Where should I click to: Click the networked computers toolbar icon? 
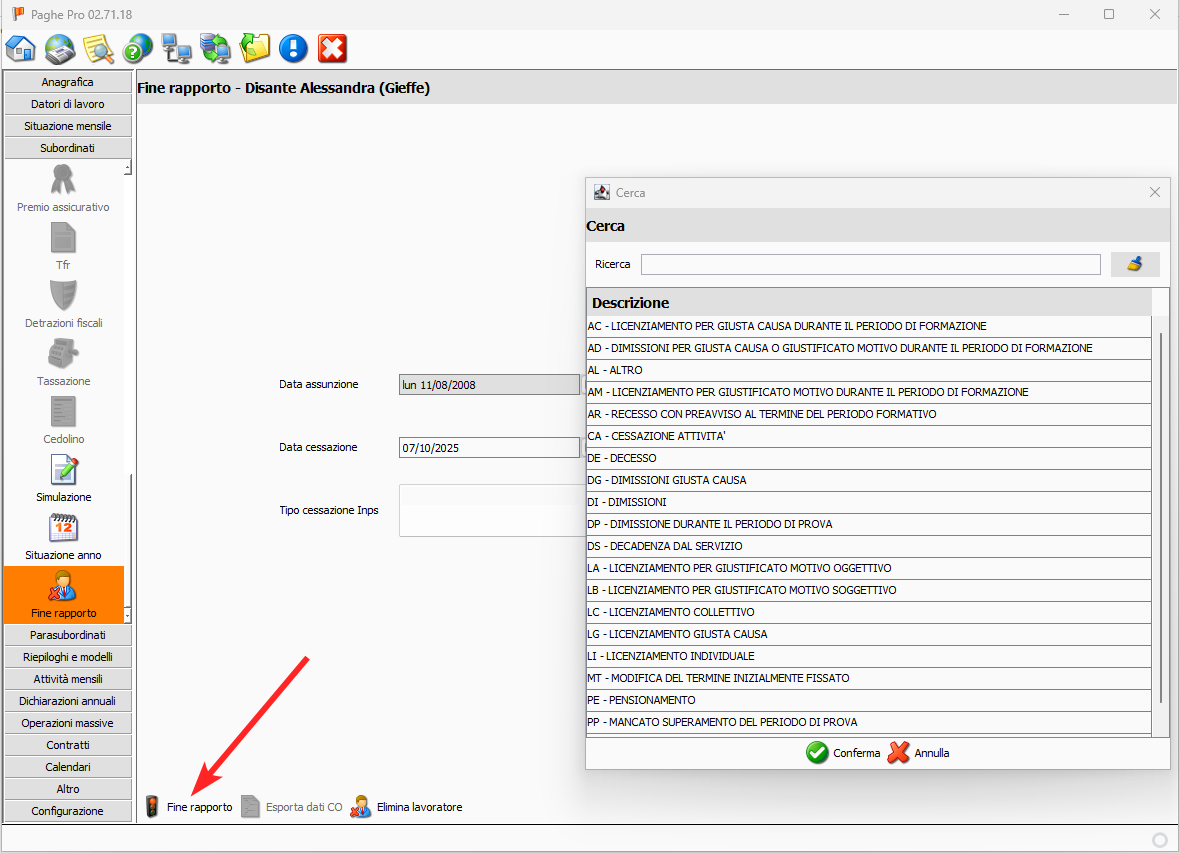[176, 48]
